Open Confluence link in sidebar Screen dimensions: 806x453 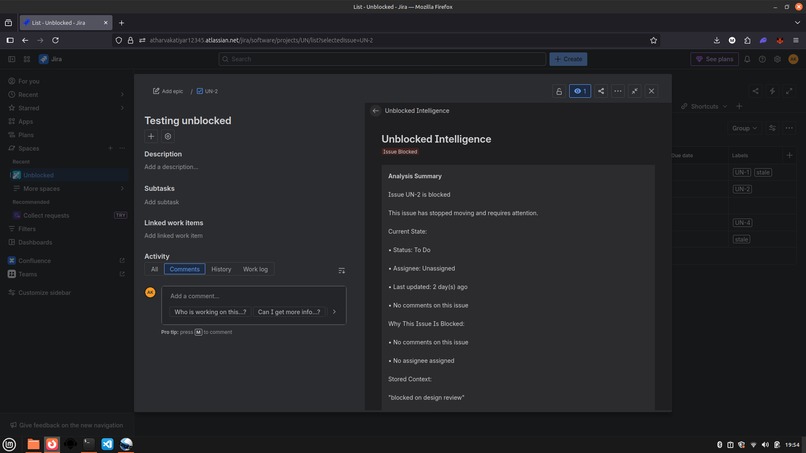(66, 261)
